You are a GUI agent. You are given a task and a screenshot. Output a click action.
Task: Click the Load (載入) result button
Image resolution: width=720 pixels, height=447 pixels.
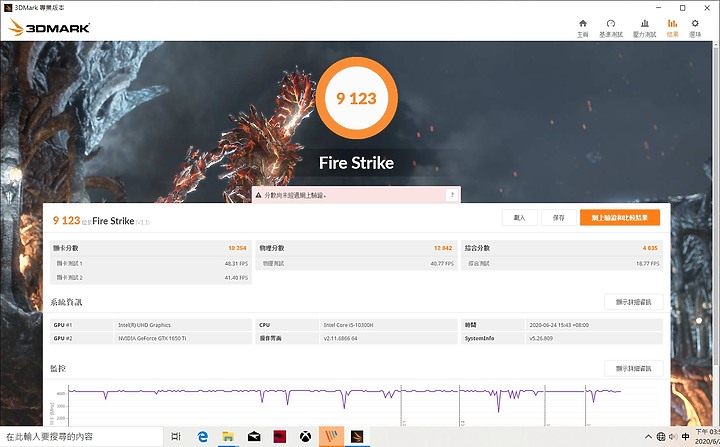(x=519, y=218)
